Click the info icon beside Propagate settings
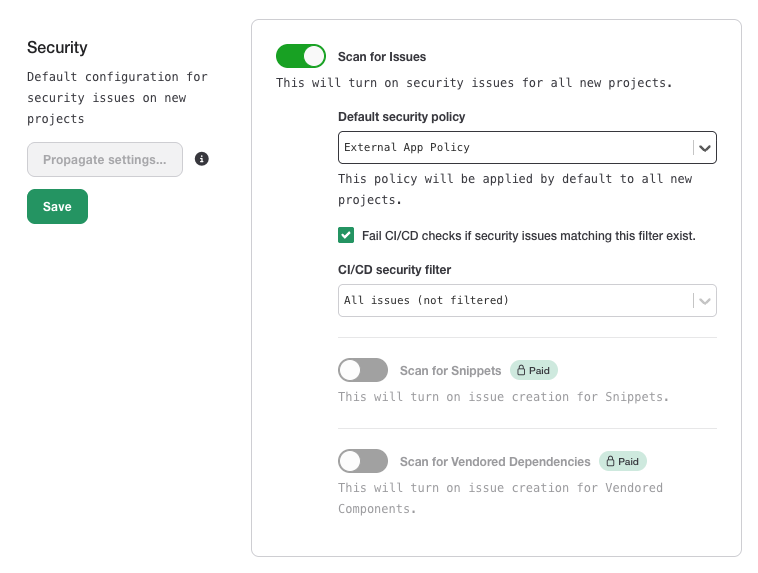 [x=201, y=159]
